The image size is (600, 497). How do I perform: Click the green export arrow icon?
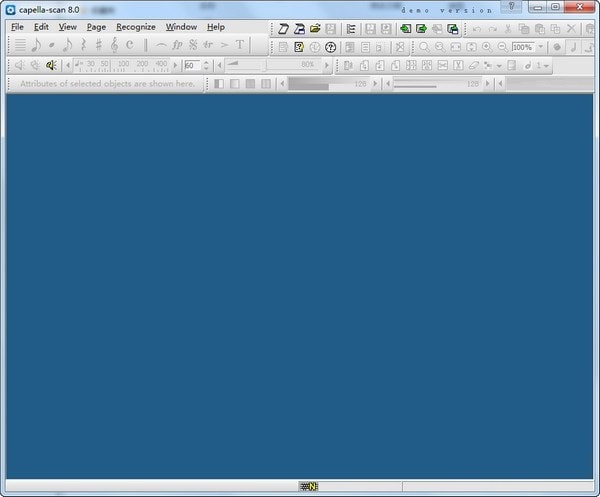(x=421, y=29)
